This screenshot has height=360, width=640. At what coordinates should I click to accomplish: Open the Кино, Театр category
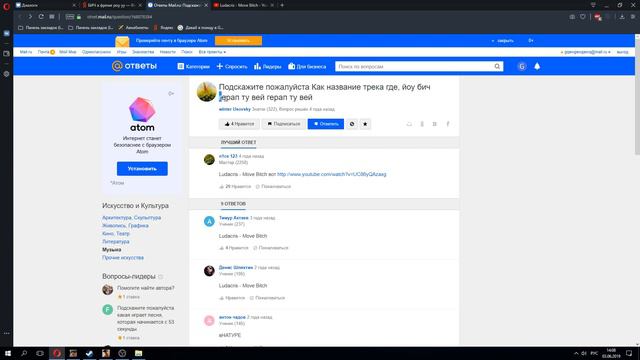[x=116, y=233]
